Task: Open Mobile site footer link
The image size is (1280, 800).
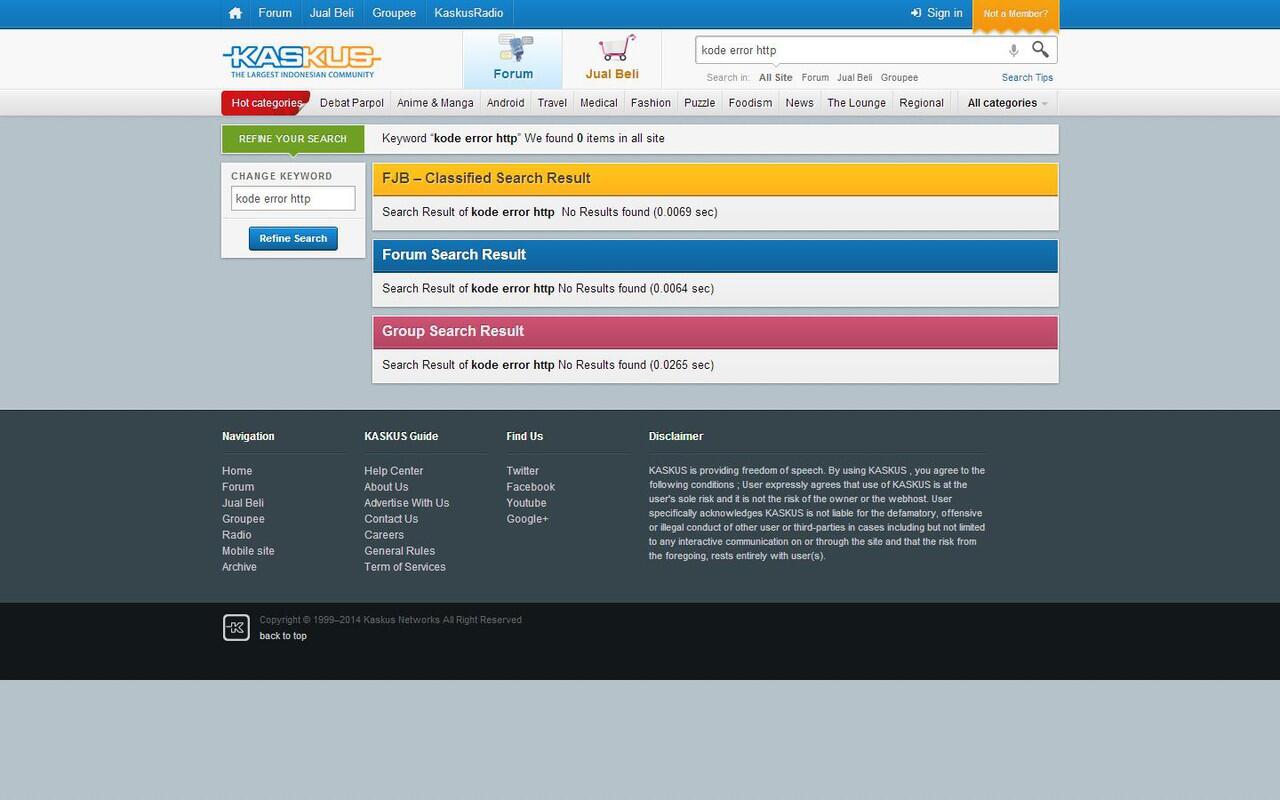Action: [x=248, y=551]
